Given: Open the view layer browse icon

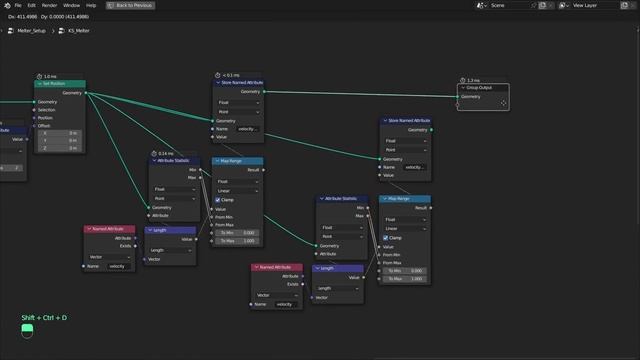Looking at the screenshot, I should tap(564, 5).
